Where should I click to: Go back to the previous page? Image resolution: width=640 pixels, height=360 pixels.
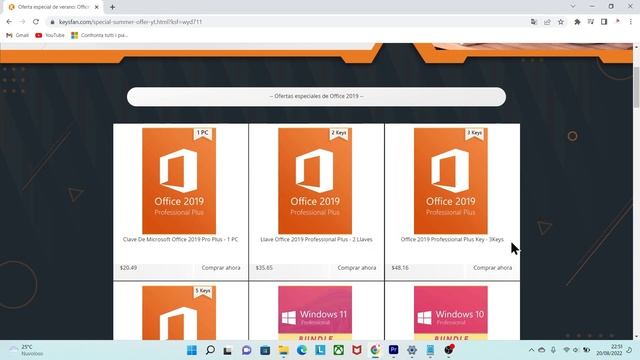tap(9, 22)
